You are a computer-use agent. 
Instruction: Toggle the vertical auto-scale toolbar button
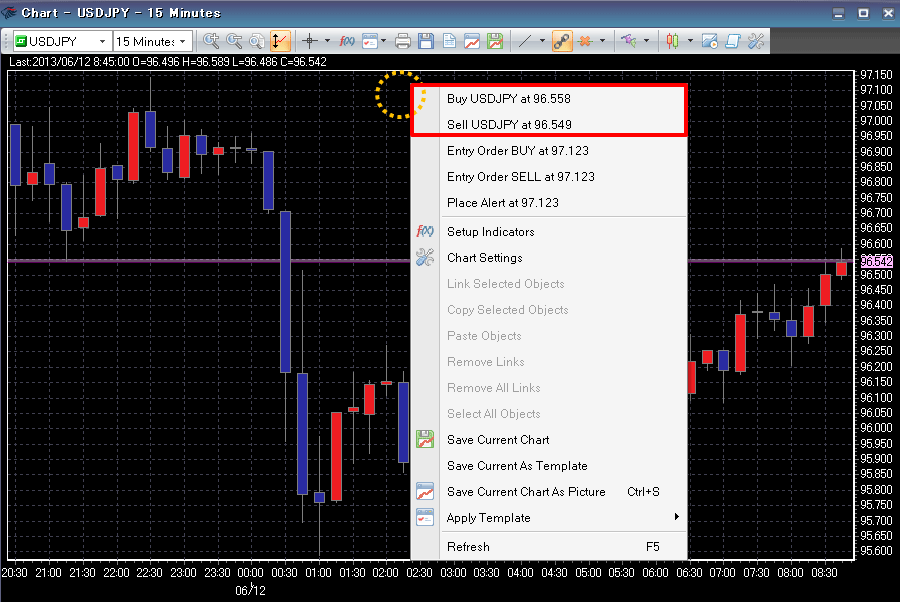pos(280,41)
